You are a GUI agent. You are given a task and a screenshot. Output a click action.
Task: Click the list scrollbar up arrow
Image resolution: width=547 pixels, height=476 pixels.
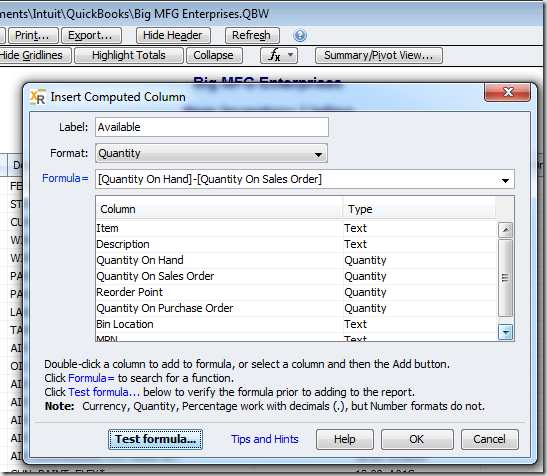coord(505,230)
